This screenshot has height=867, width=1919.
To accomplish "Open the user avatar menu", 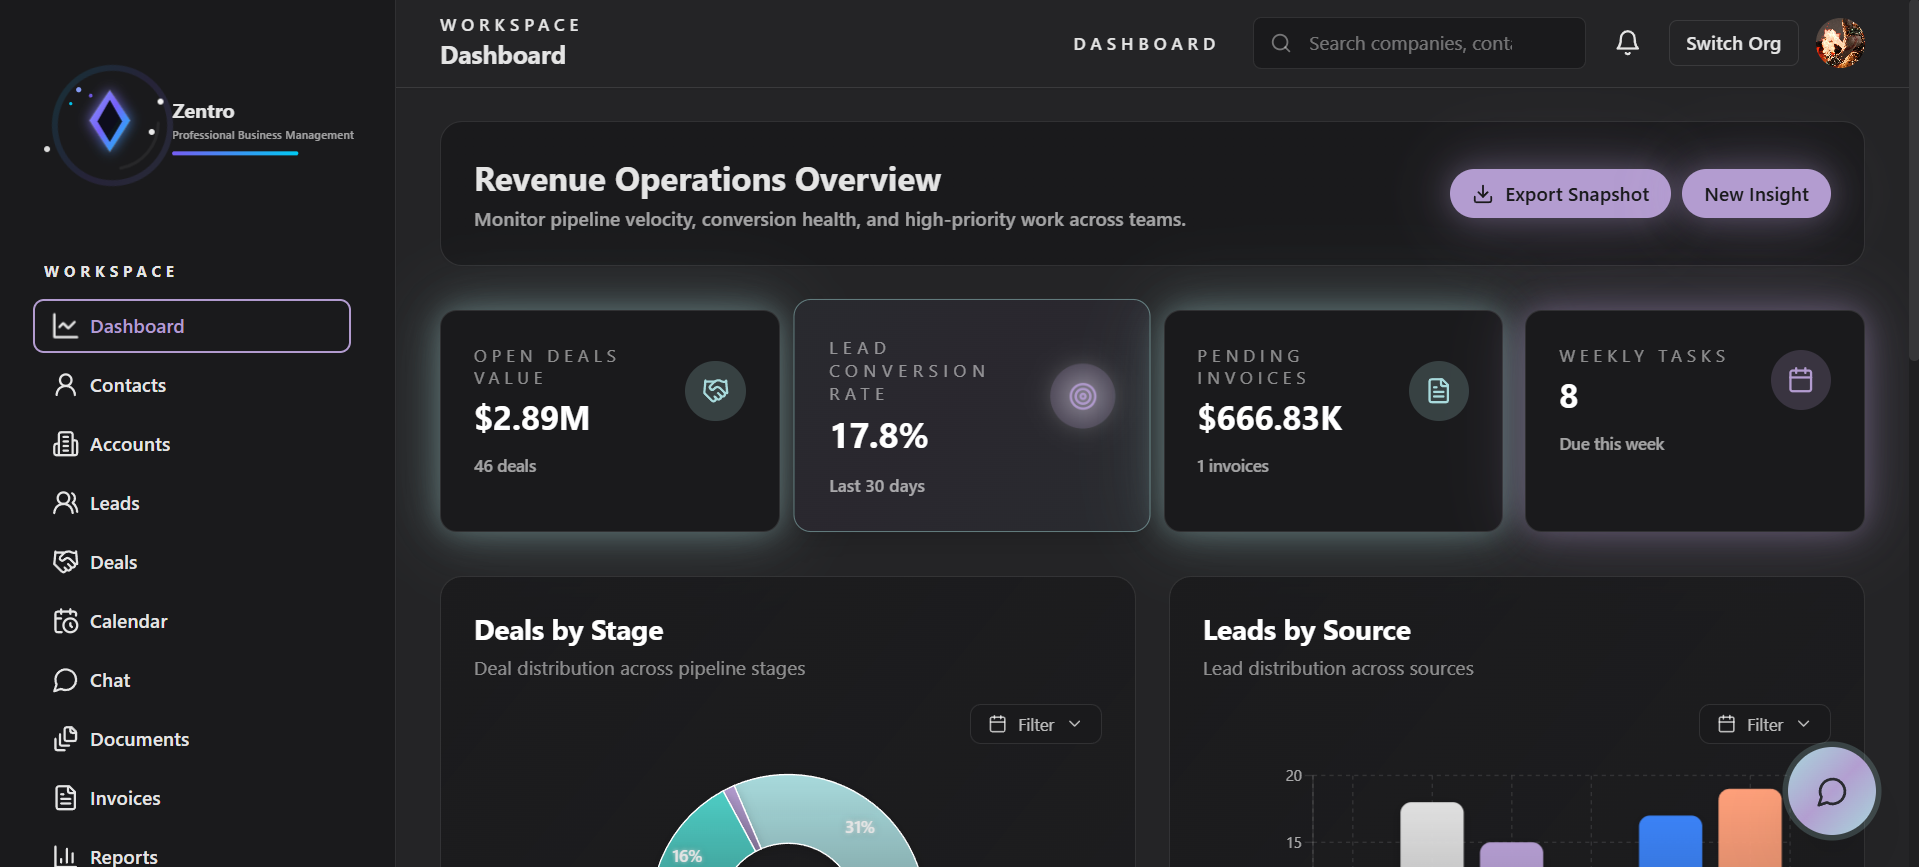I will click(1840, 43).
